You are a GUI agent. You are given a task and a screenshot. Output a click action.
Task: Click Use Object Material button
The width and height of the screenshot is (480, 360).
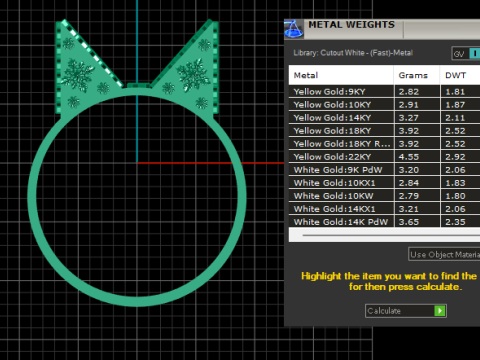click(x=444, y=254)
